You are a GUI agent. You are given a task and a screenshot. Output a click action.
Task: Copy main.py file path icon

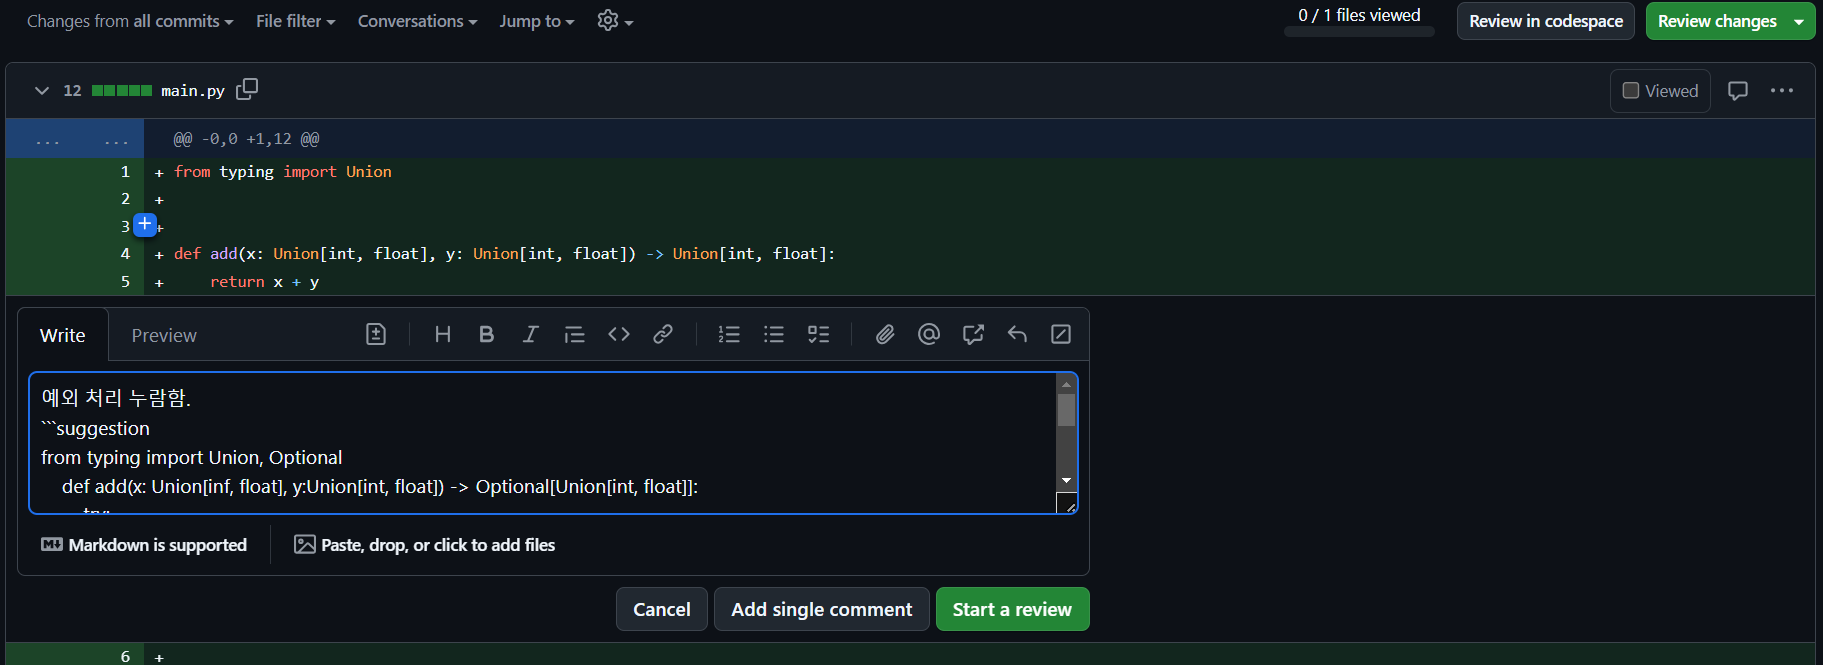pyautogui.click(x=247, y=89)
